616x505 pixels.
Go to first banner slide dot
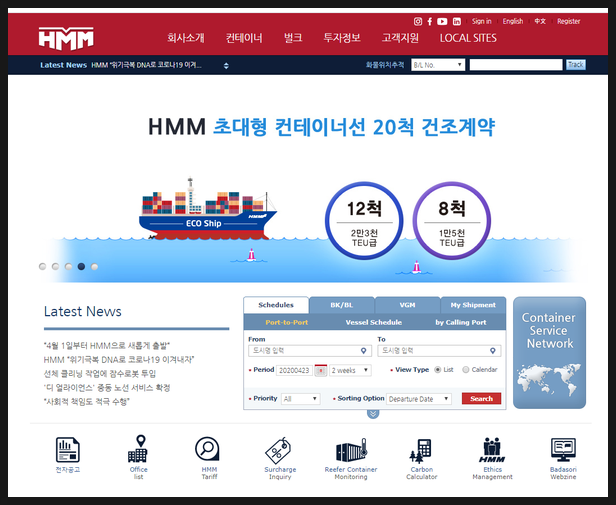click(42, 267)
